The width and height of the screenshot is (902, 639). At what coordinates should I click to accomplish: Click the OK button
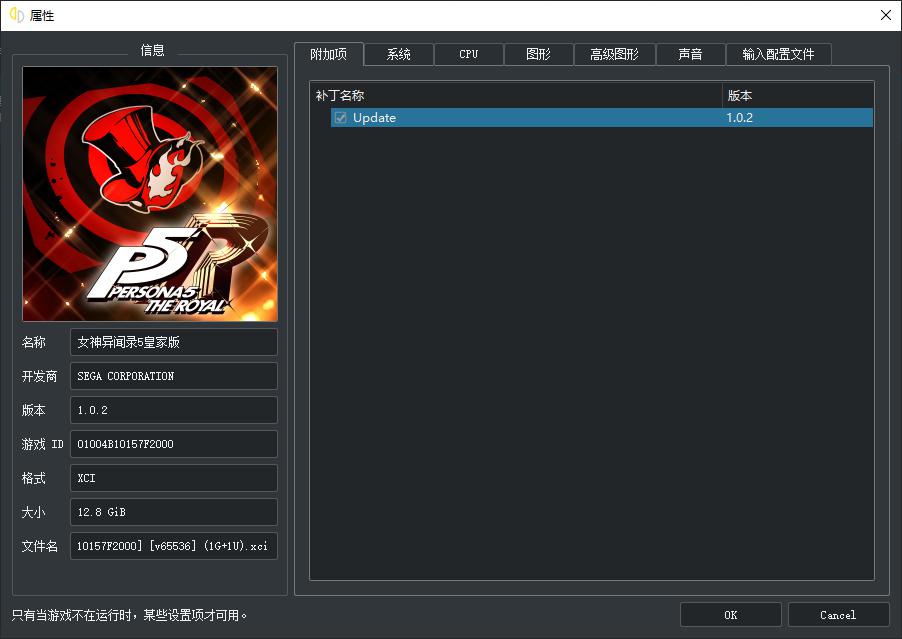point(731,615)
